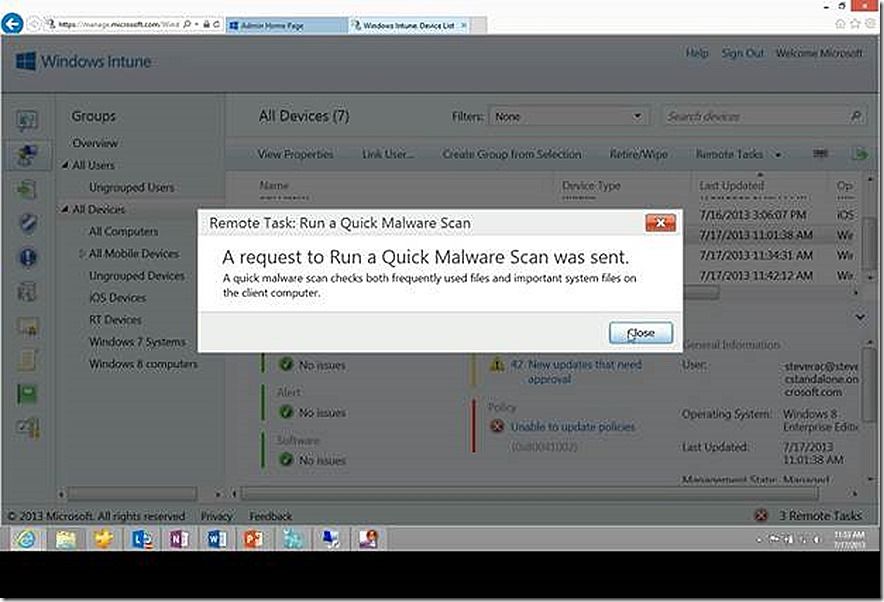Viewport: 884px width, 602px height.
Task: Collapse the All Users tree node
Action: [x=65, y=165]
